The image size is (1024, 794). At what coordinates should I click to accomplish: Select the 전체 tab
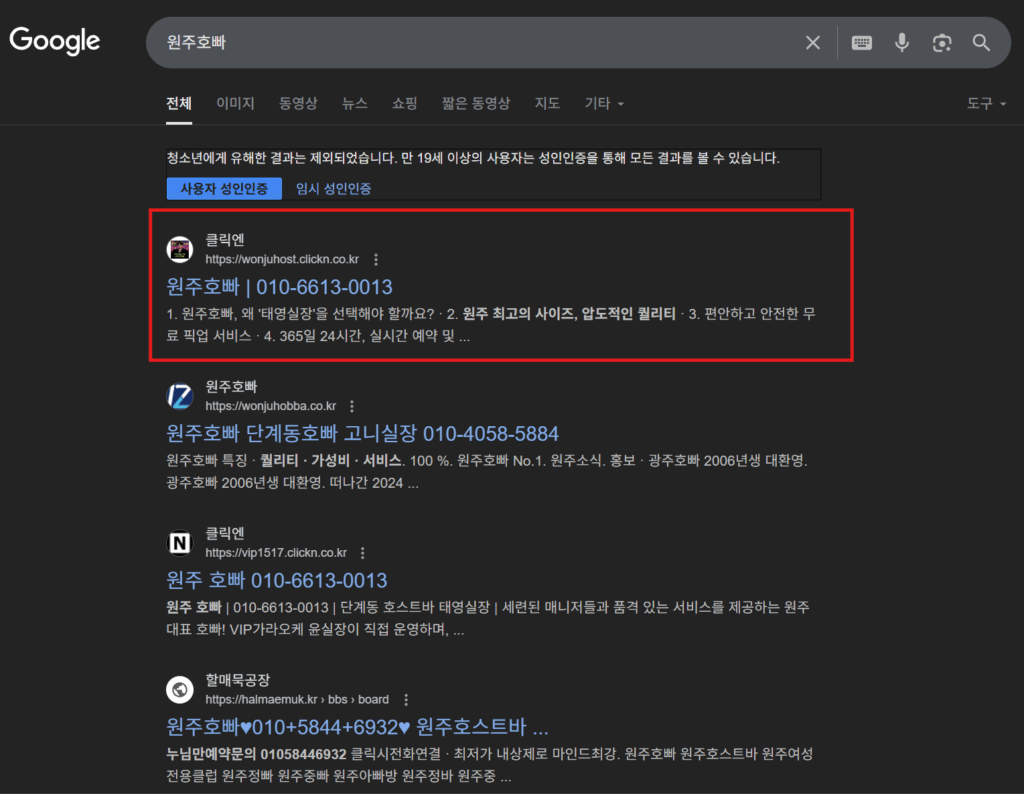[x=179, y=103]
